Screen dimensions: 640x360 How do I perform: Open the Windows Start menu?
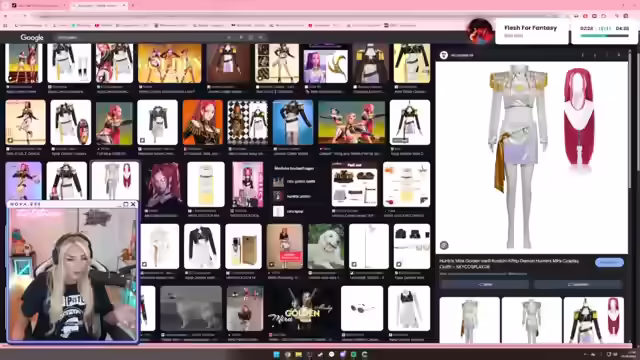(x=276, y=354)
